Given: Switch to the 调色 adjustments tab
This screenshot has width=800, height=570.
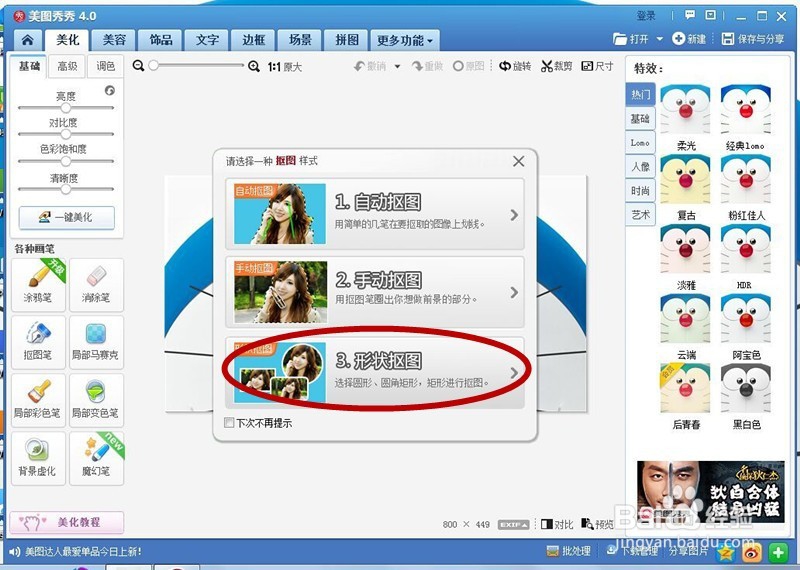Looking at the screenshot, I should 106,66.
